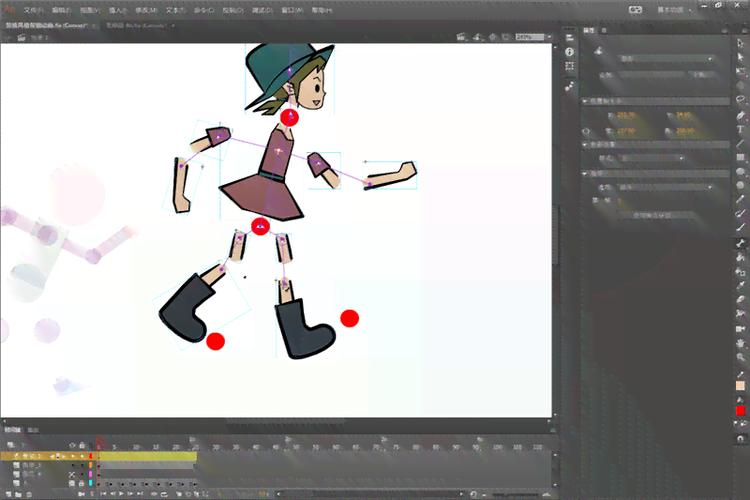Select the Subselection tool

point(740,57)
